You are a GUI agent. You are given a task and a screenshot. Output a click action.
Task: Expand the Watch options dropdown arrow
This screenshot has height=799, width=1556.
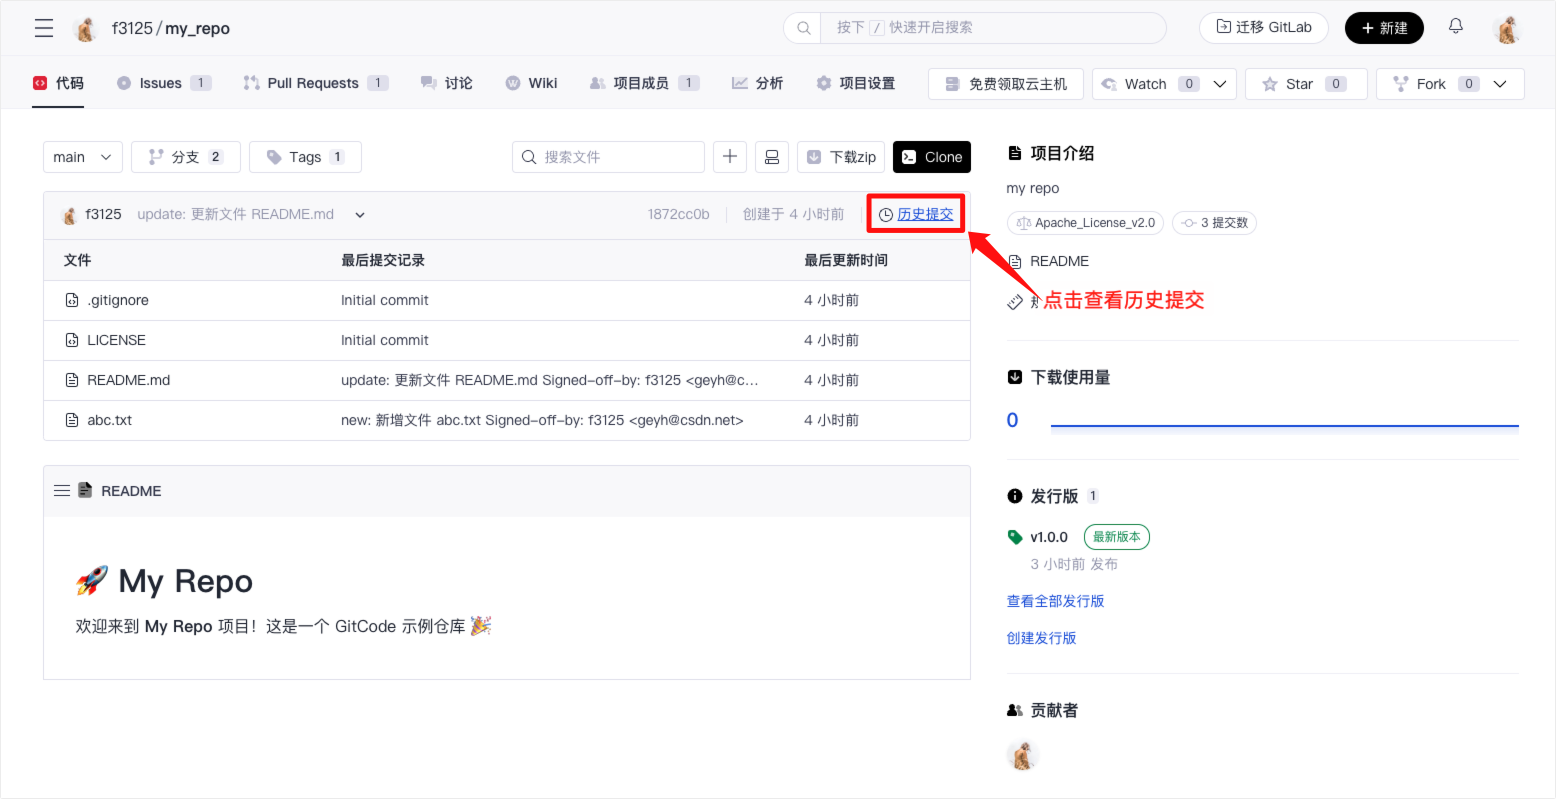pos(1219,84)
